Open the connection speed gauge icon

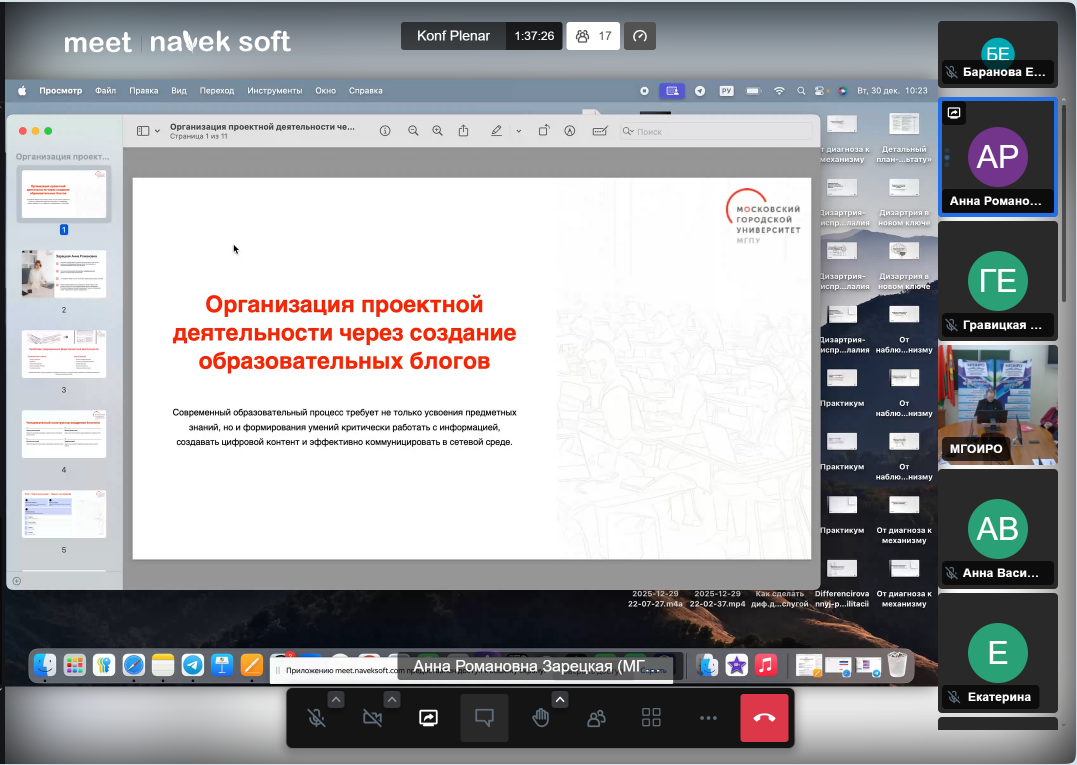point(640,36)
